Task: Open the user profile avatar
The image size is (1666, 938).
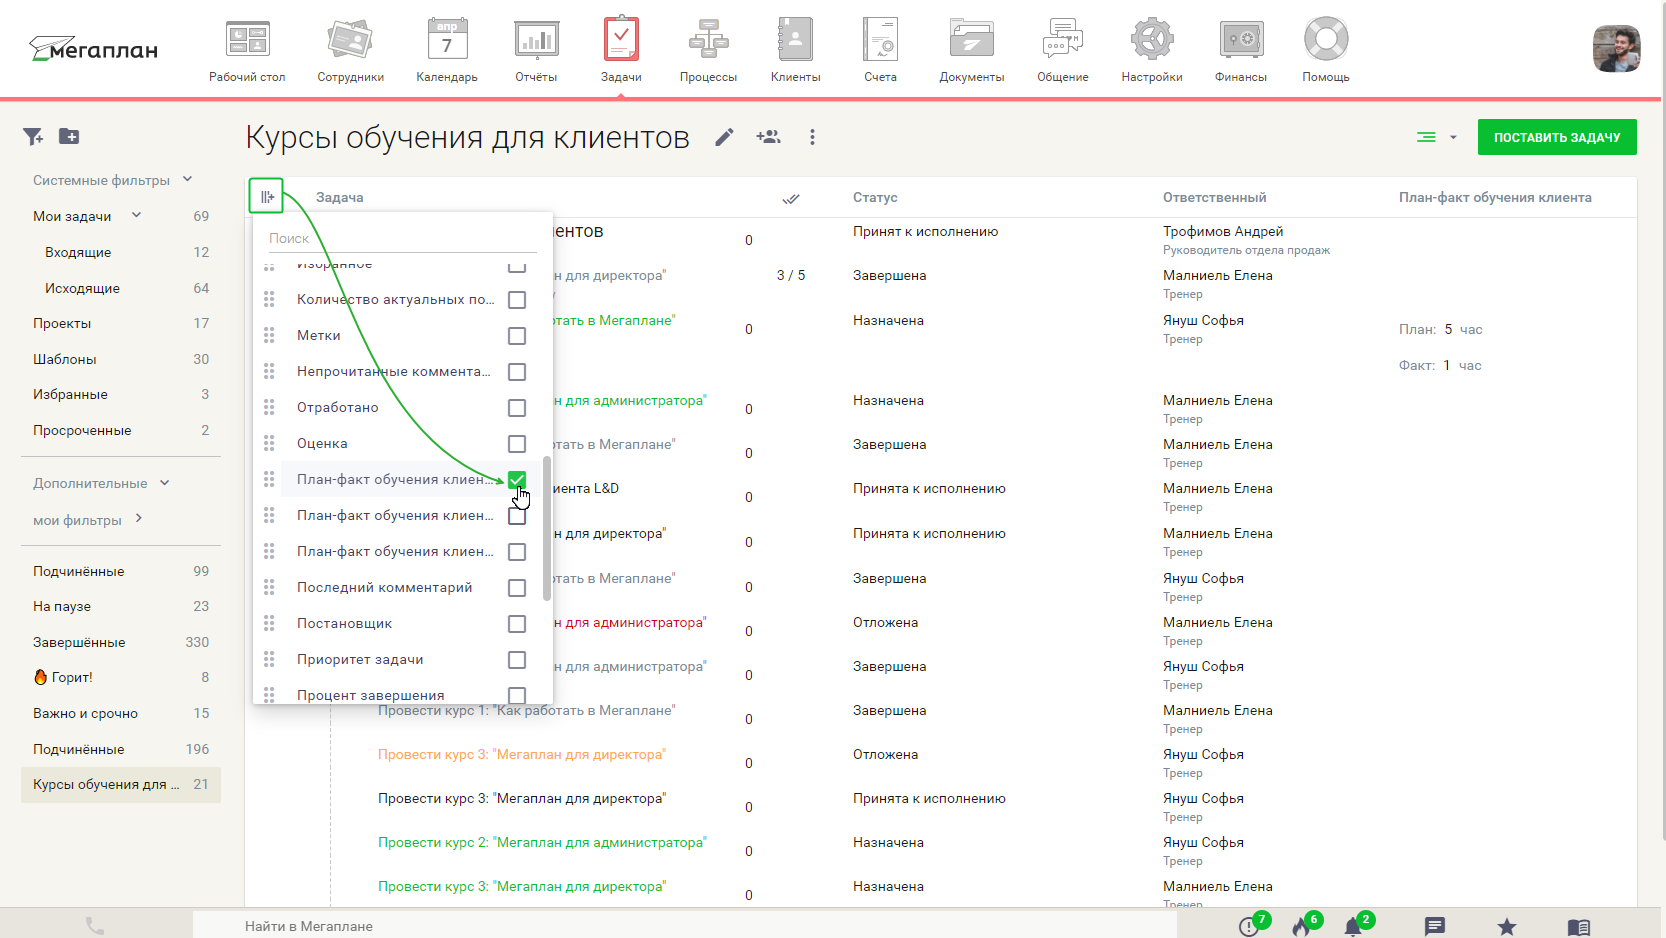Action: 1616,49
